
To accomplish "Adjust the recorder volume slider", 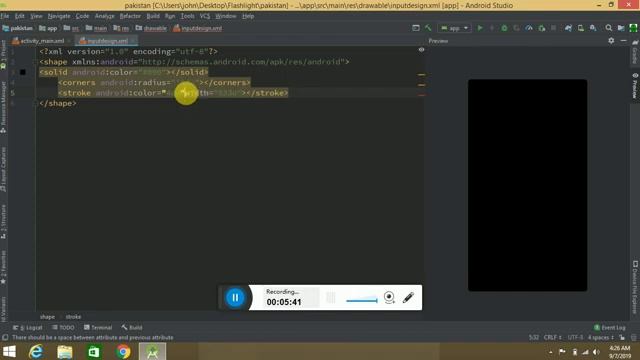I will pos(362,300).
